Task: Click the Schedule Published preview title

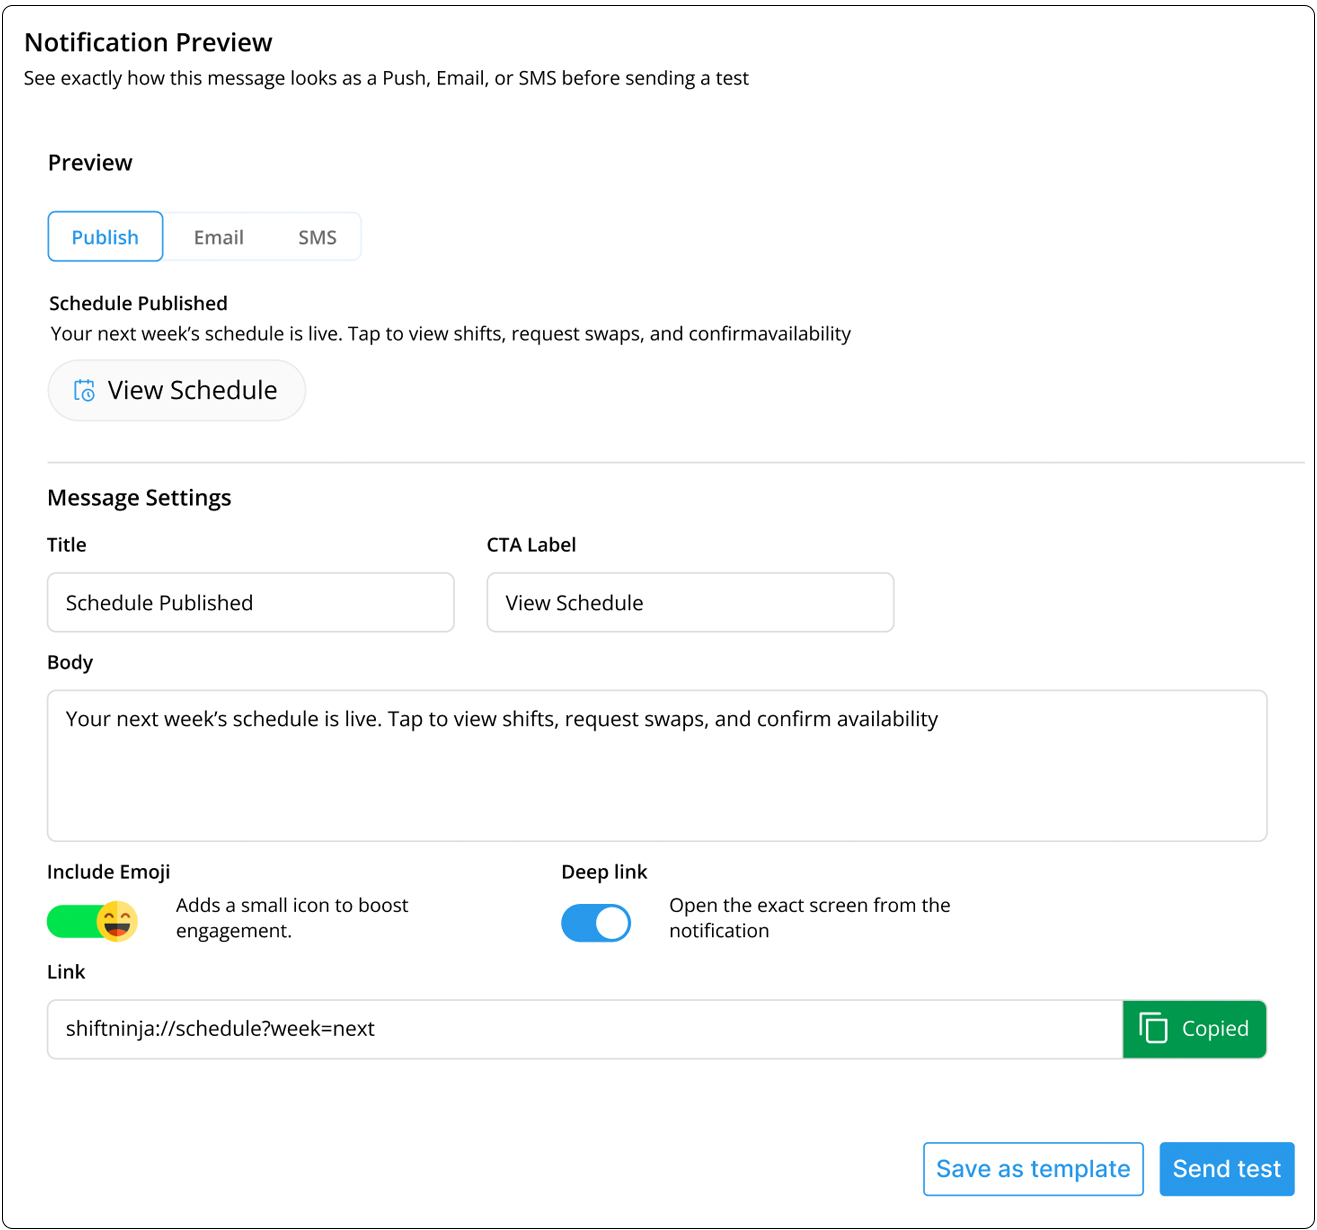Action: click(x=138, y=303)
